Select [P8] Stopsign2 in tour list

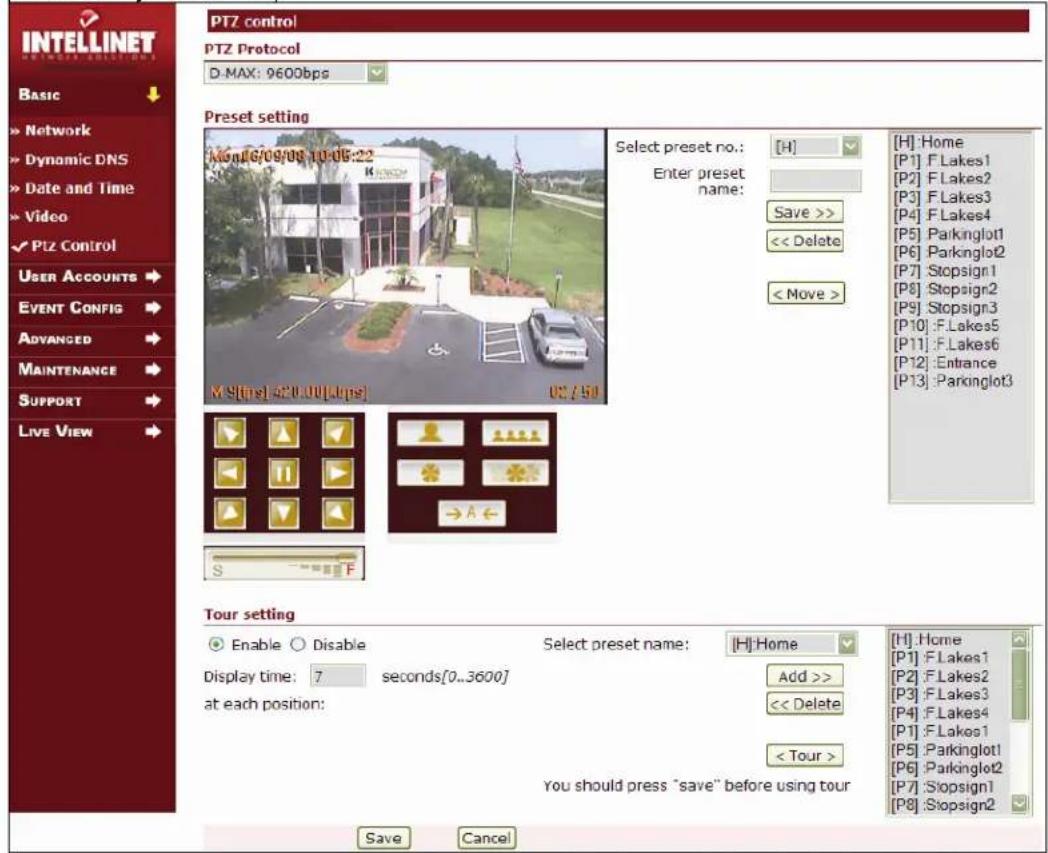click(943, 805)
